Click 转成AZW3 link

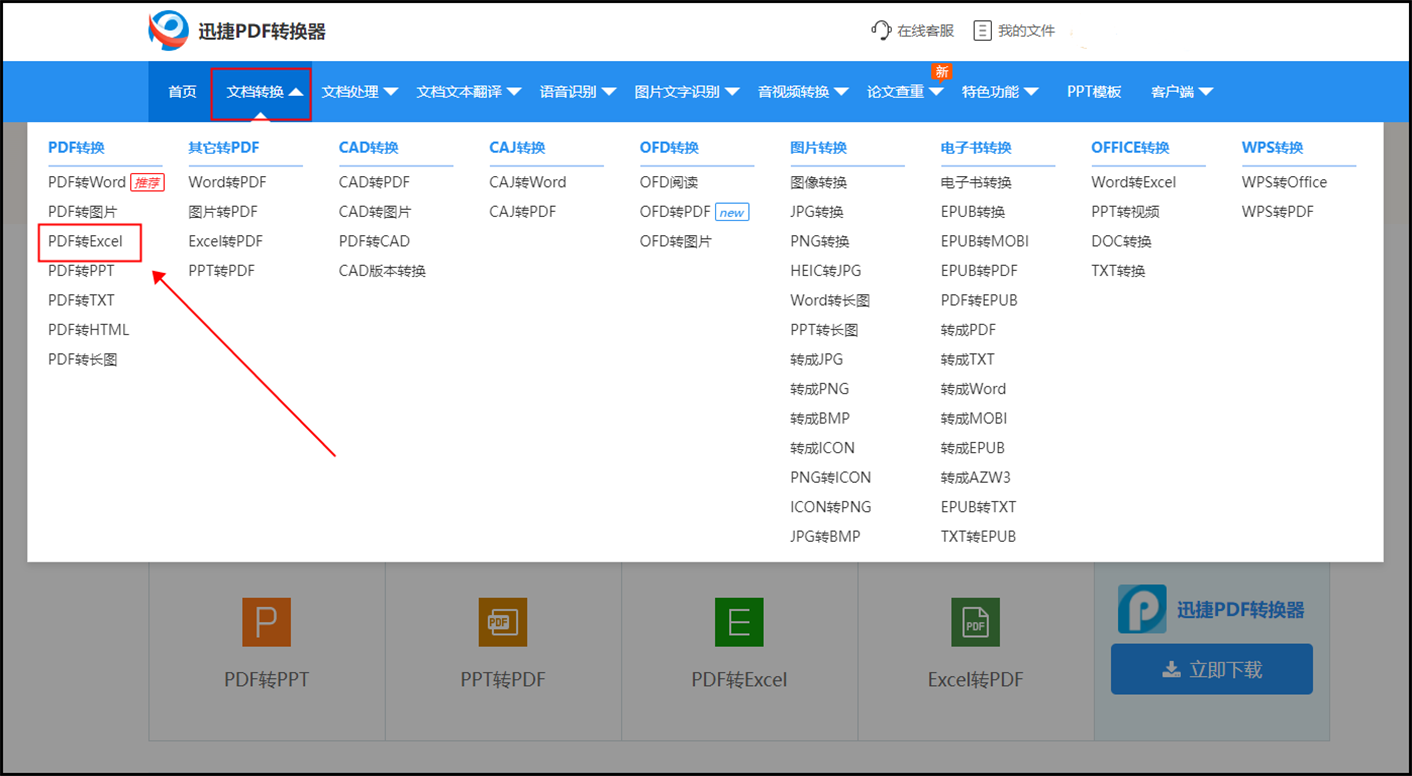coord(975,477)
